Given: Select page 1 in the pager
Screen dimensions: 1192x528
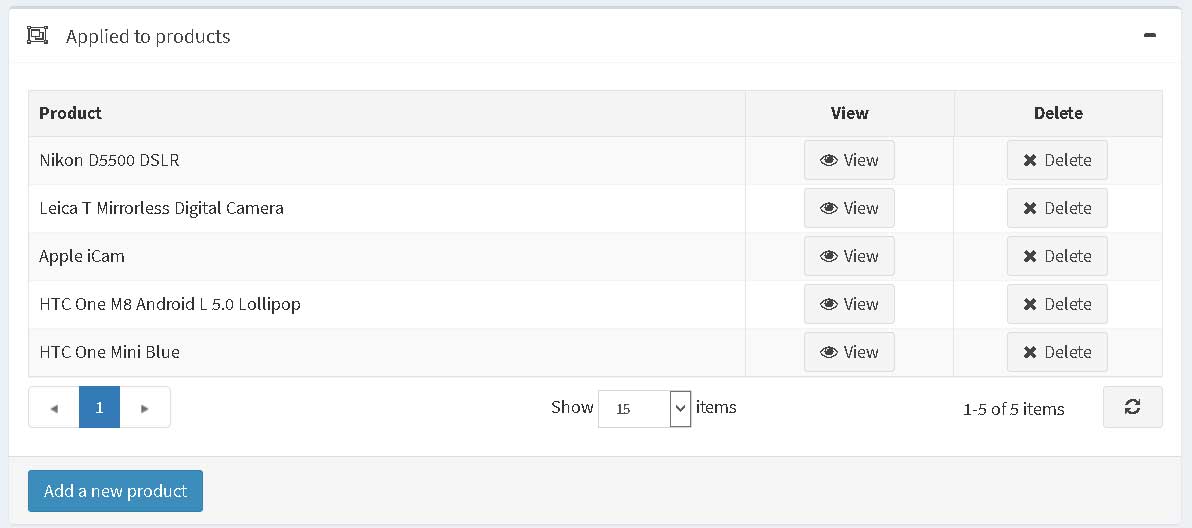Looking at the screenshot, I should (100, 407).
